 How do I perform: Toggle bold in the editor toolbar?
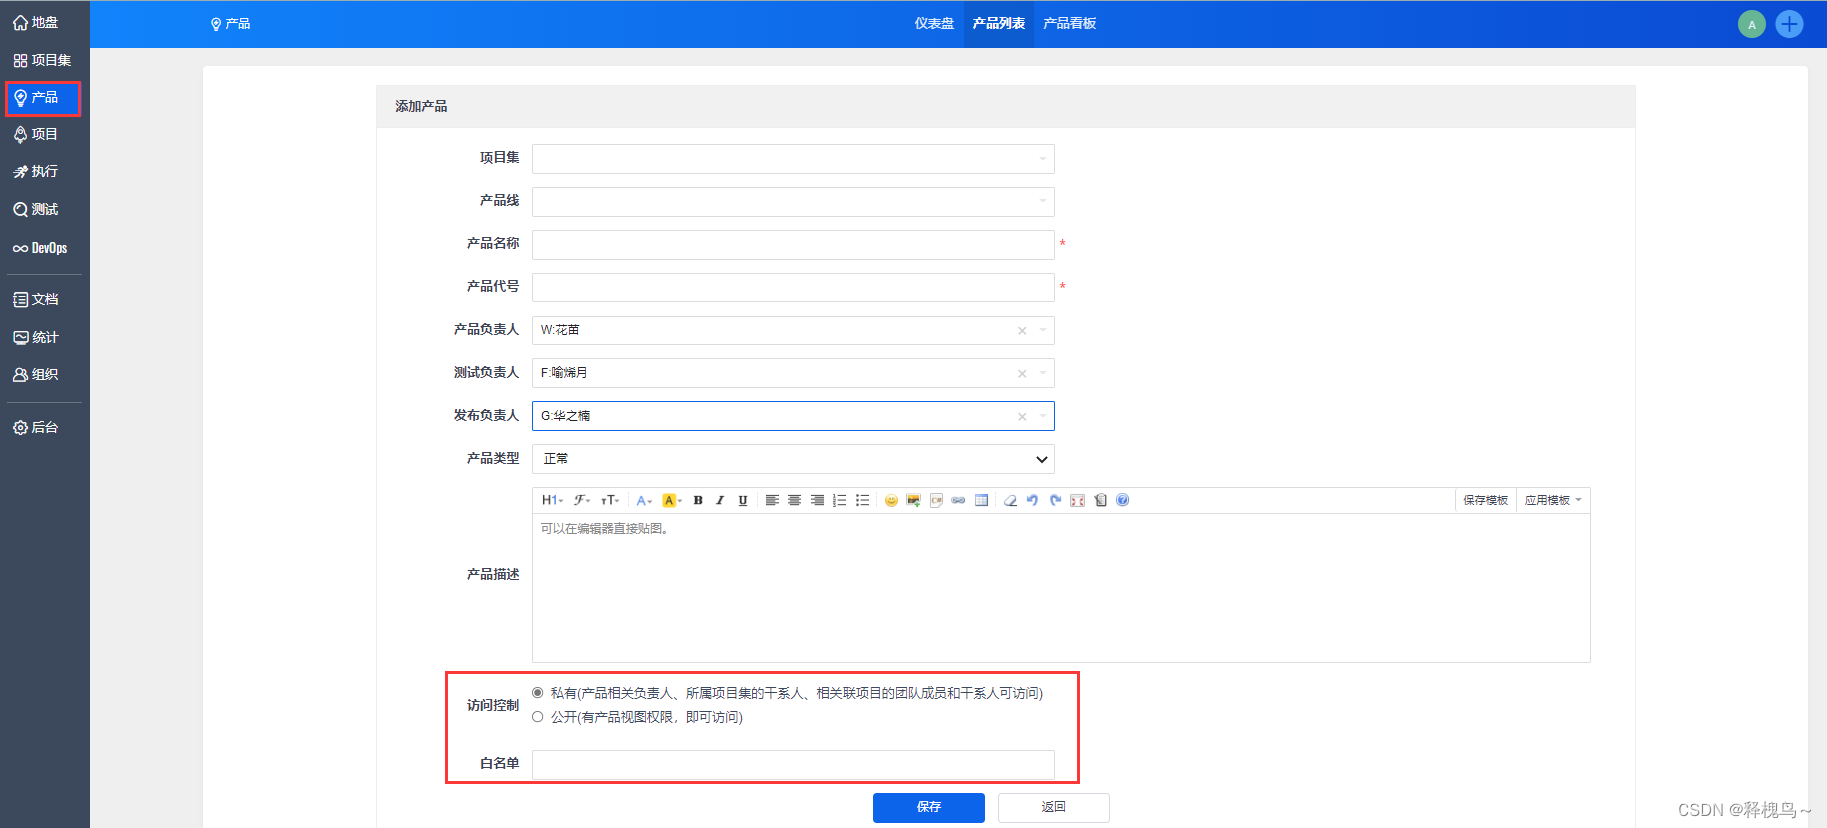(698, 500)
